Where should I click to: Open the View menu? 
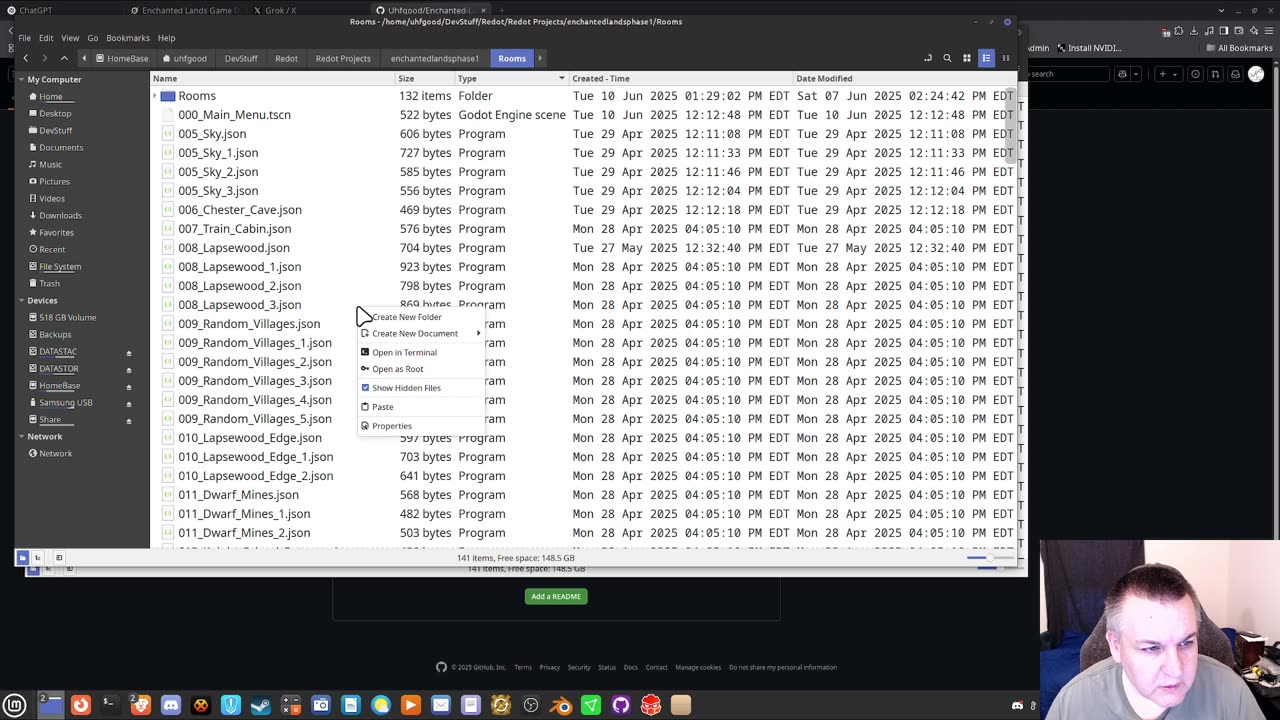(x=70, y=38)
